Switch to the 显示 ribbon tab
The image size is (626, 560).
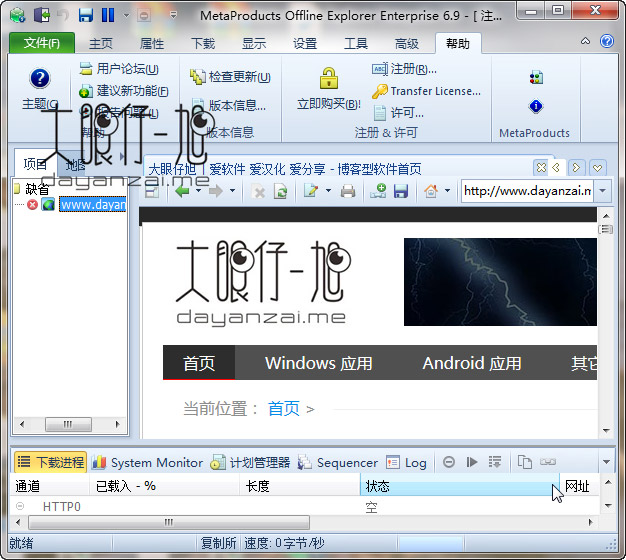(x=254, y=43)
